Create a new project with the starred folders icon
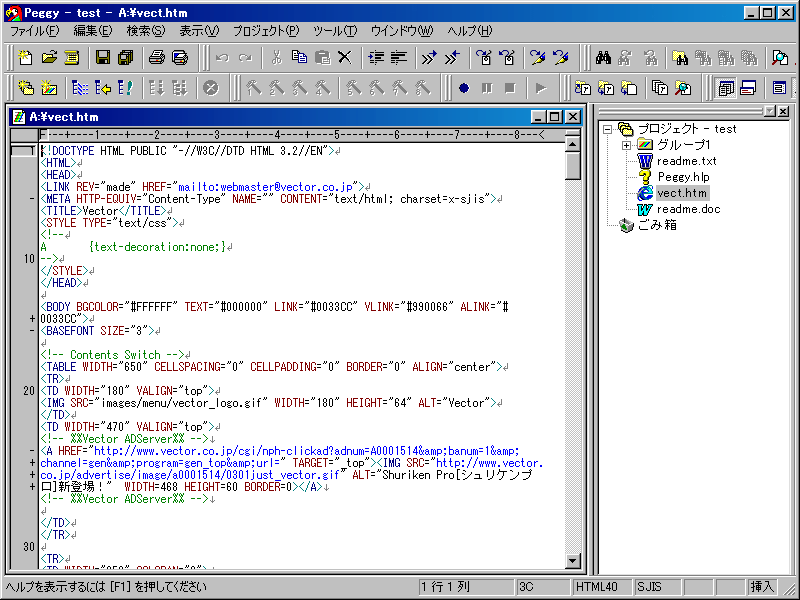The height and width of the screenshot is (600, 800). coord(26,88)
